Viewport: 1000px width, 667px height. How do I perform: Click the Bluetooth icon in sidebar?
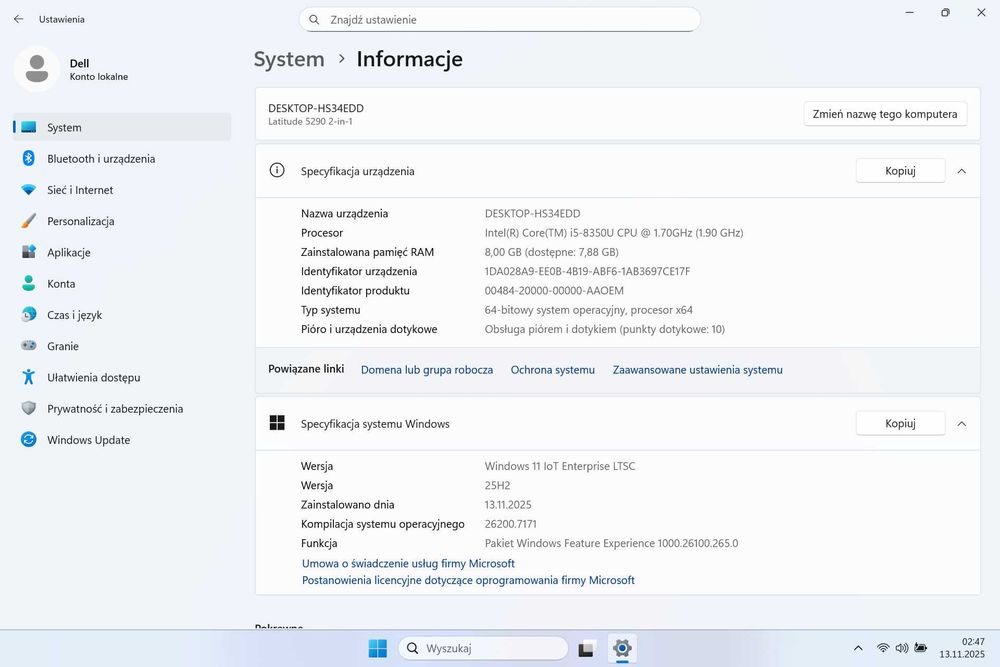(x=29, y=158)
